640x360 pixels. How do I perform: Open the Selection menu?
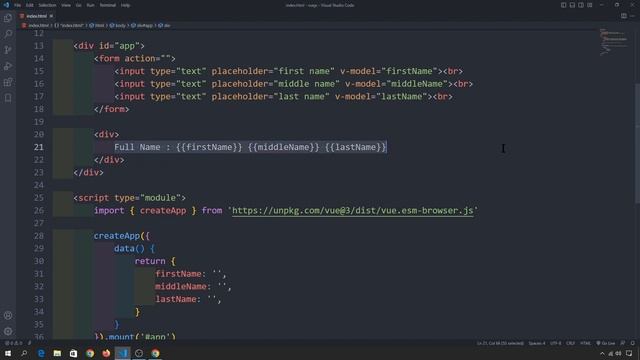click(x=47, y=5)
